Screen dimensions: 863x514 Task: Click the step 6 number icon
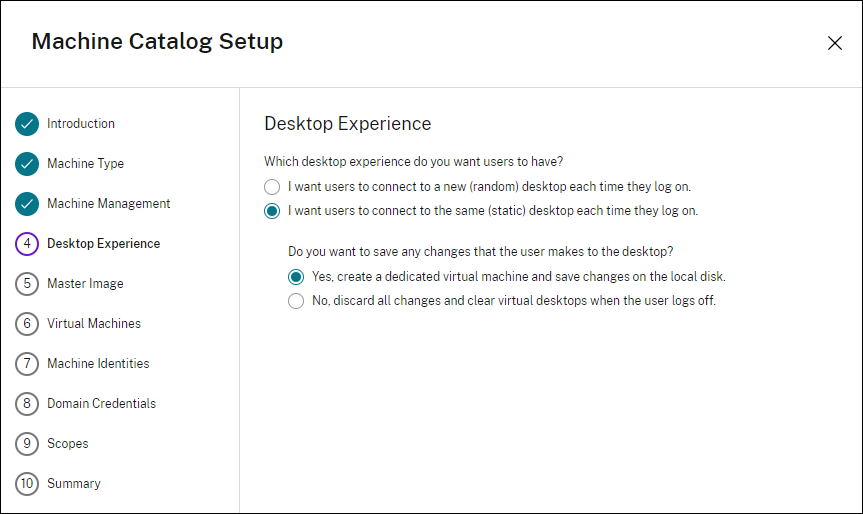[27, 324]
